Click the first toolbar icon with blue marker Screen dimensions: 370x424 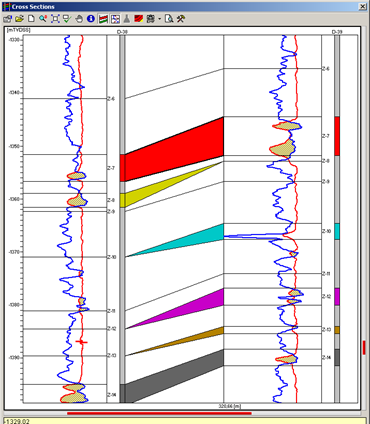click(x=7, y=19)
